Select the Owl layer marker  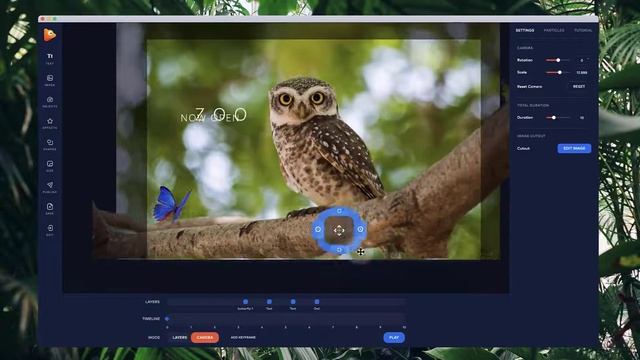point(317,302)
